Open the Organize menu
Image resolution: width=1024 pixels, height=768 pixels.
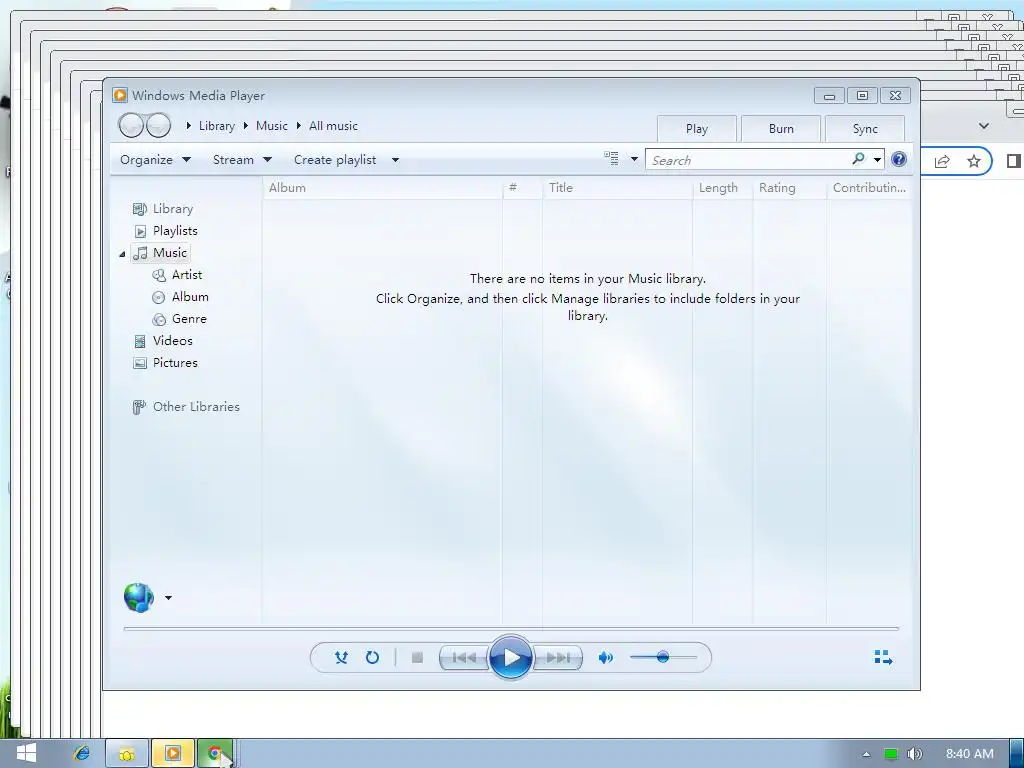(155, 160)
